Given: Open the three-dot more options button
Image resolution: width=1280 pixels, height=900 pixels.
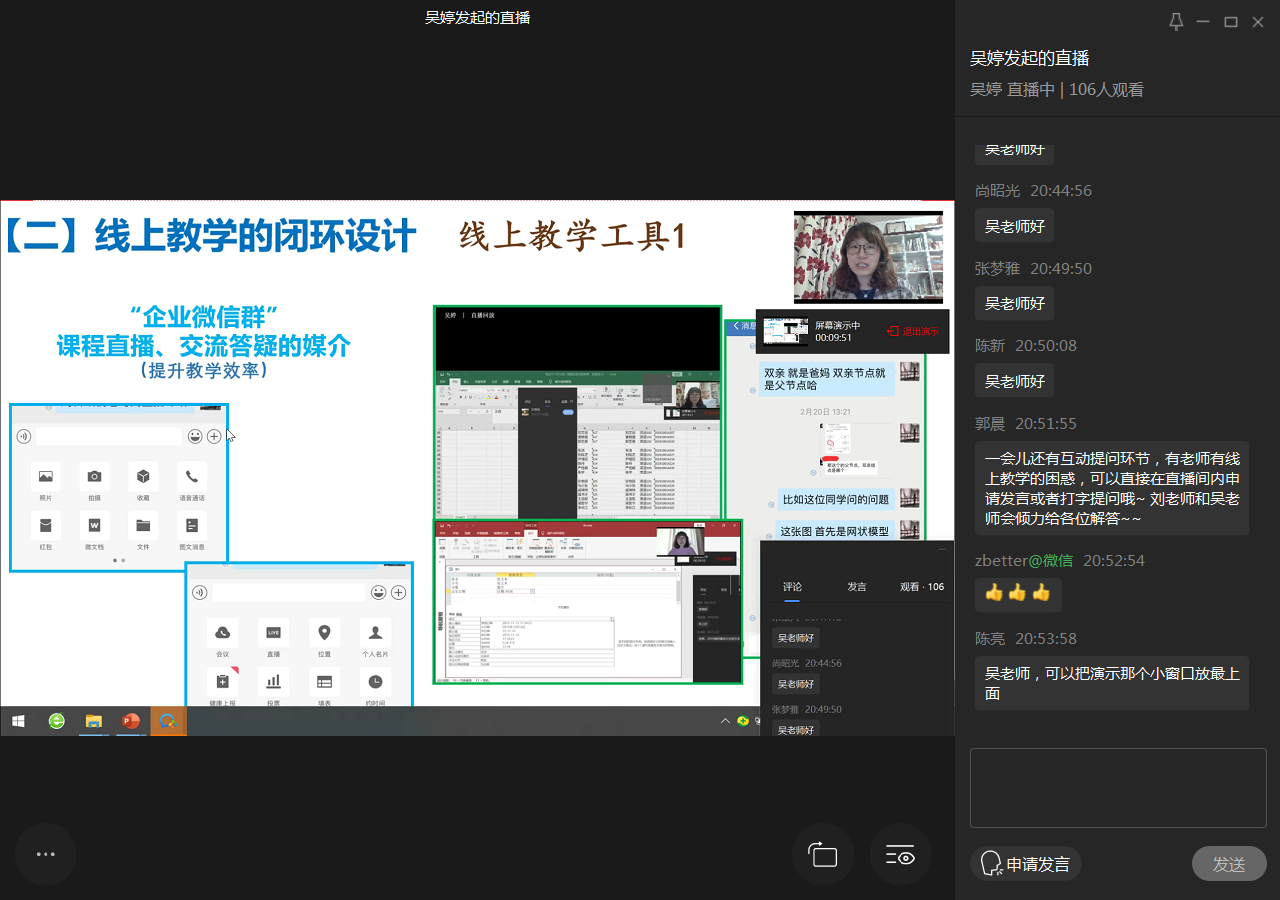Looking at the screenshot, I should coord(45,854).
